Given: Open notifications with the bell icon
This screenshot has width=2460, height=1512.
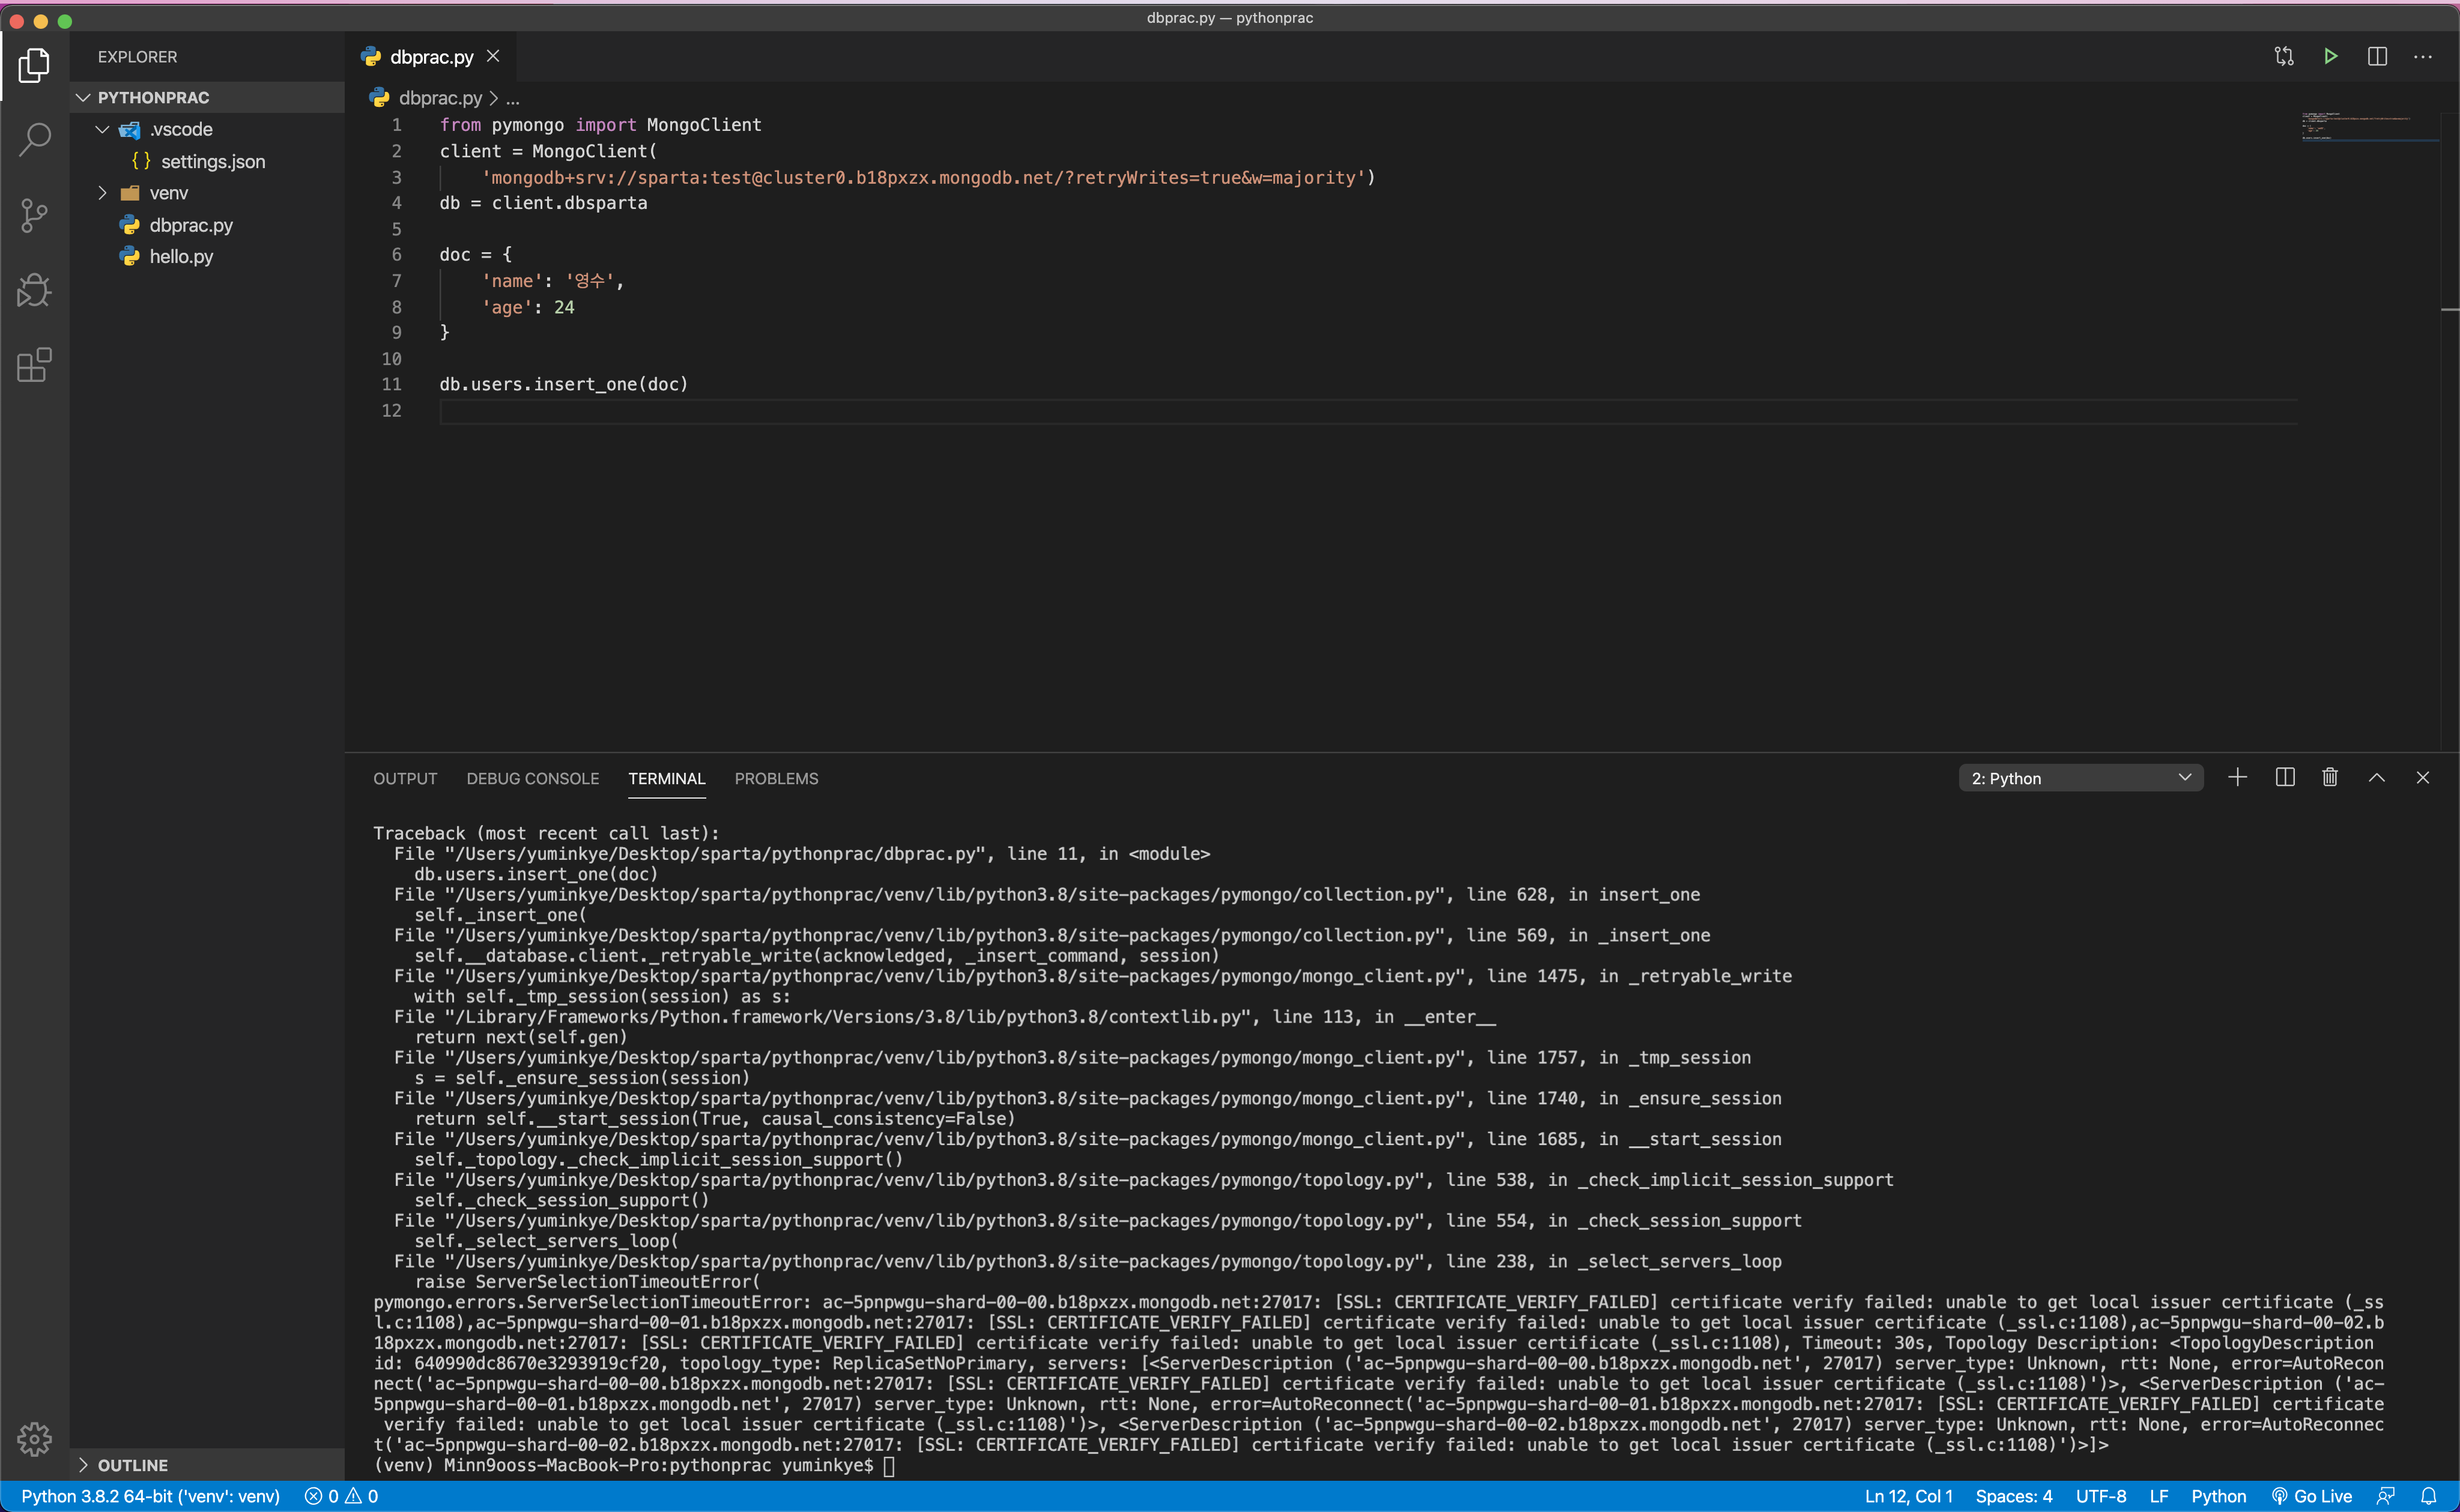Looking at the screenshot, I should point(2429,1496).
